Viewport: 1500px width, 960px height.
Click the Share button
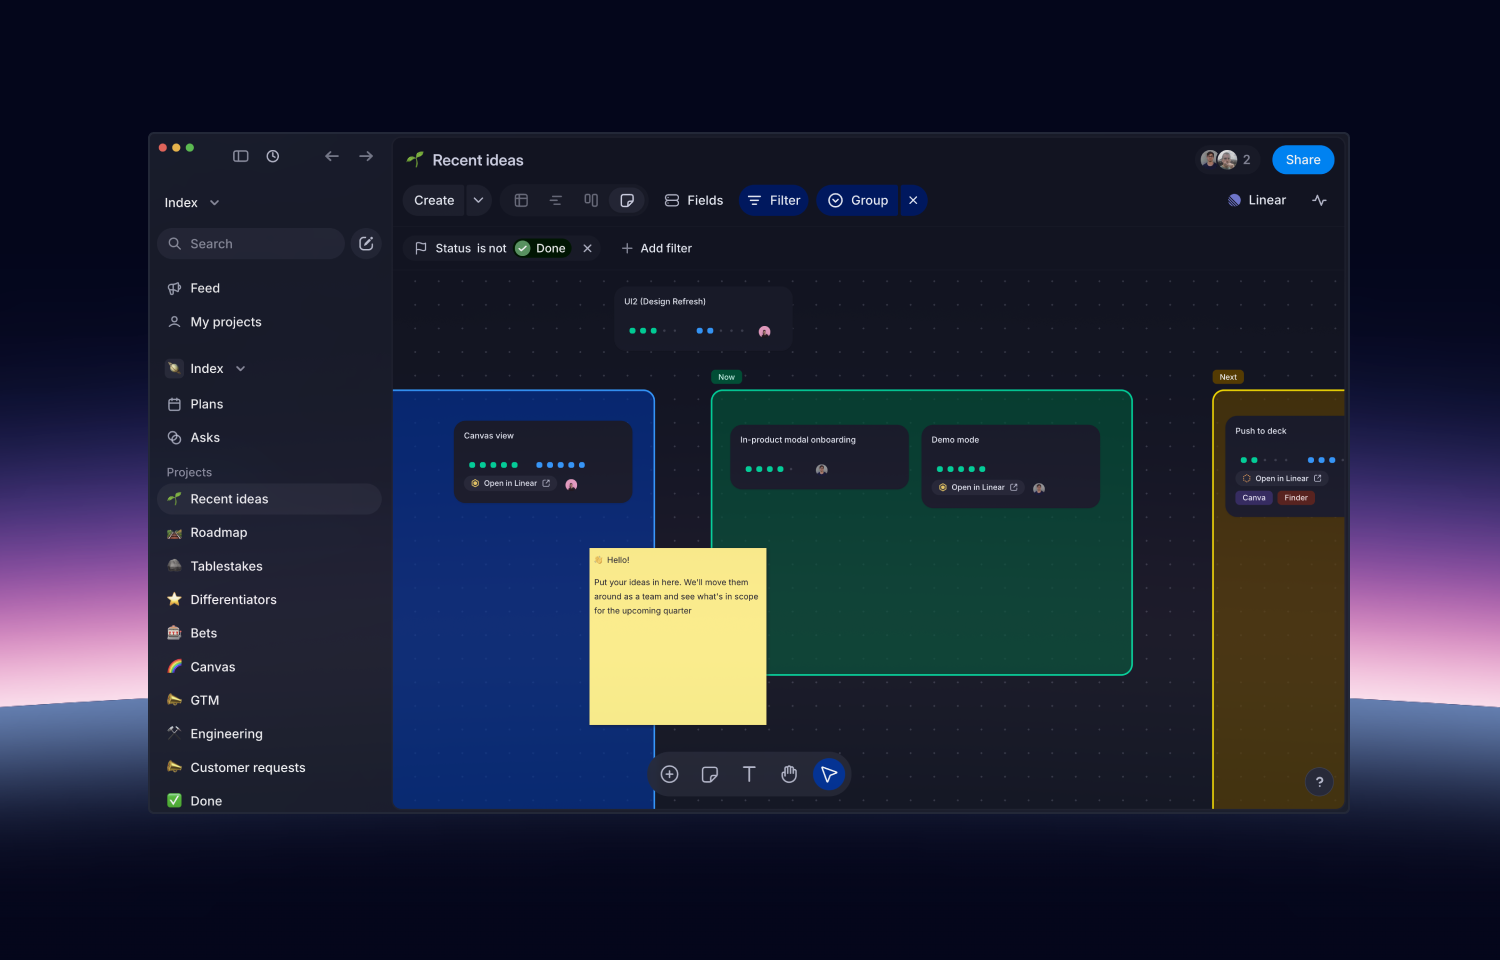pyautogui.click(x=1303, y=160)
